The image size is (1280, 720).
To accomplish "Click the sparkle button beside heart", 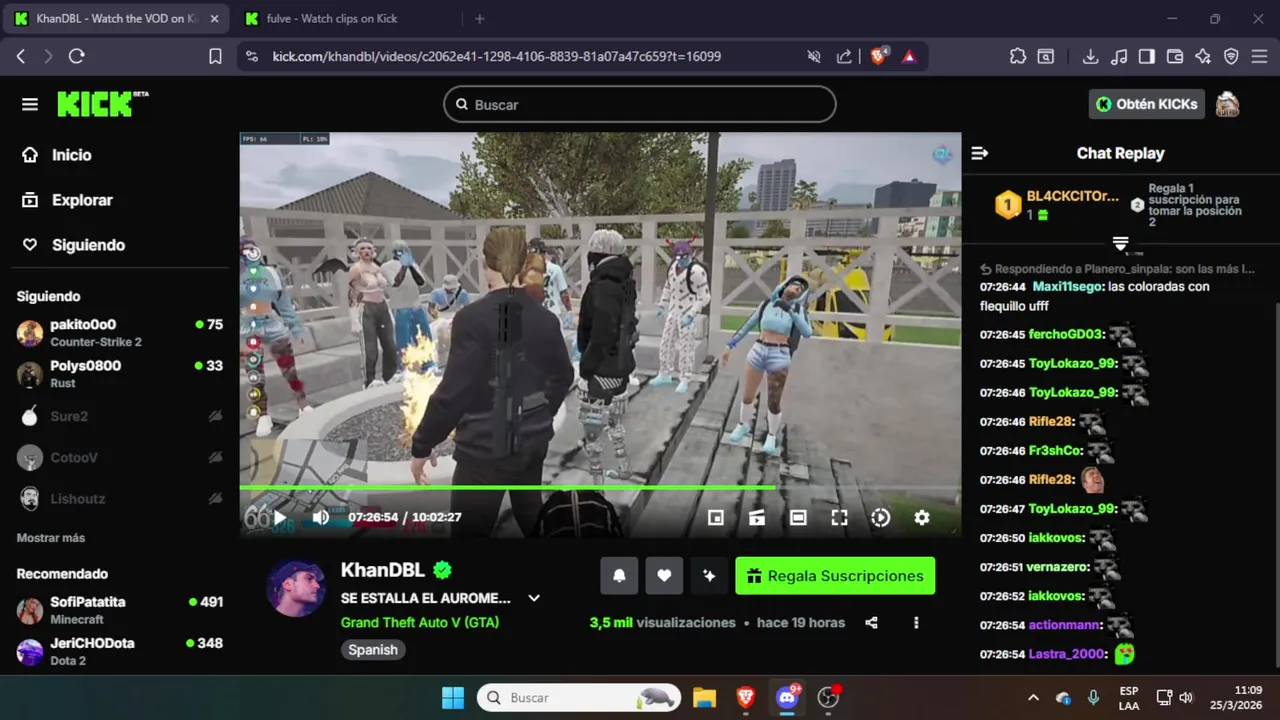I will point(709,576).
